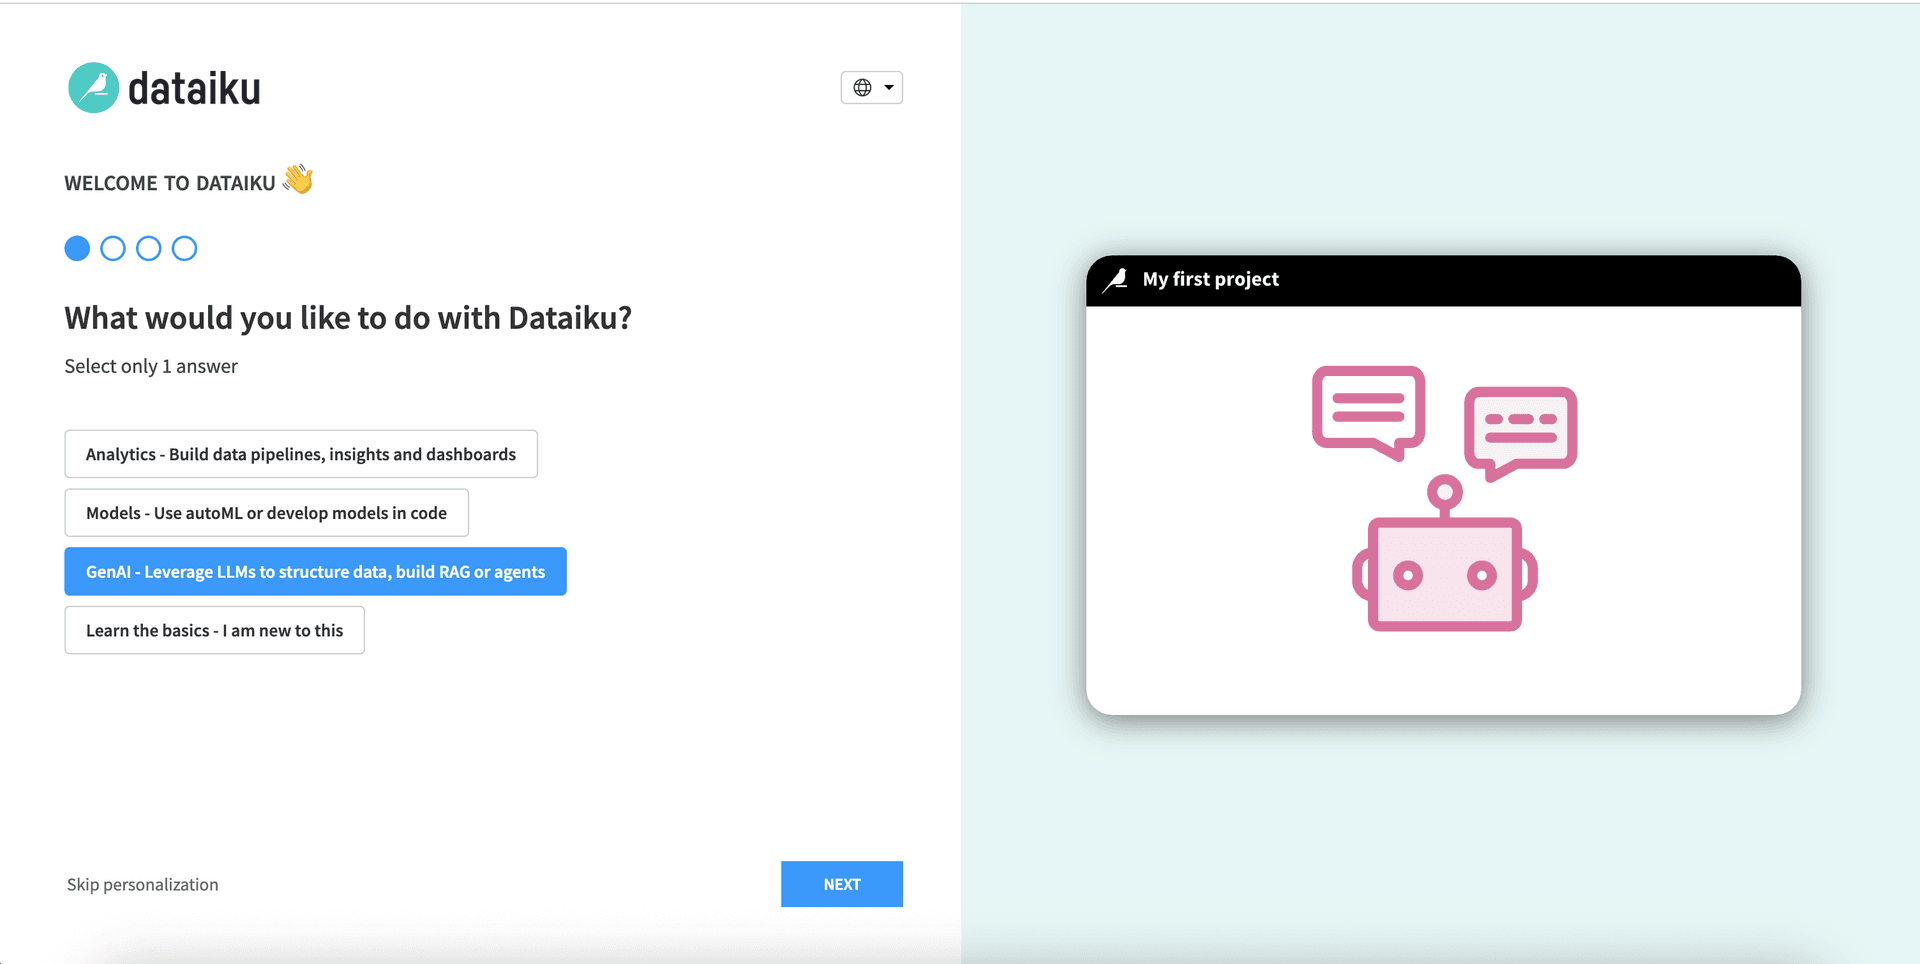This screenshot has height=964, width=1920.
Task: Click the NEXT button
Action: 842,884
